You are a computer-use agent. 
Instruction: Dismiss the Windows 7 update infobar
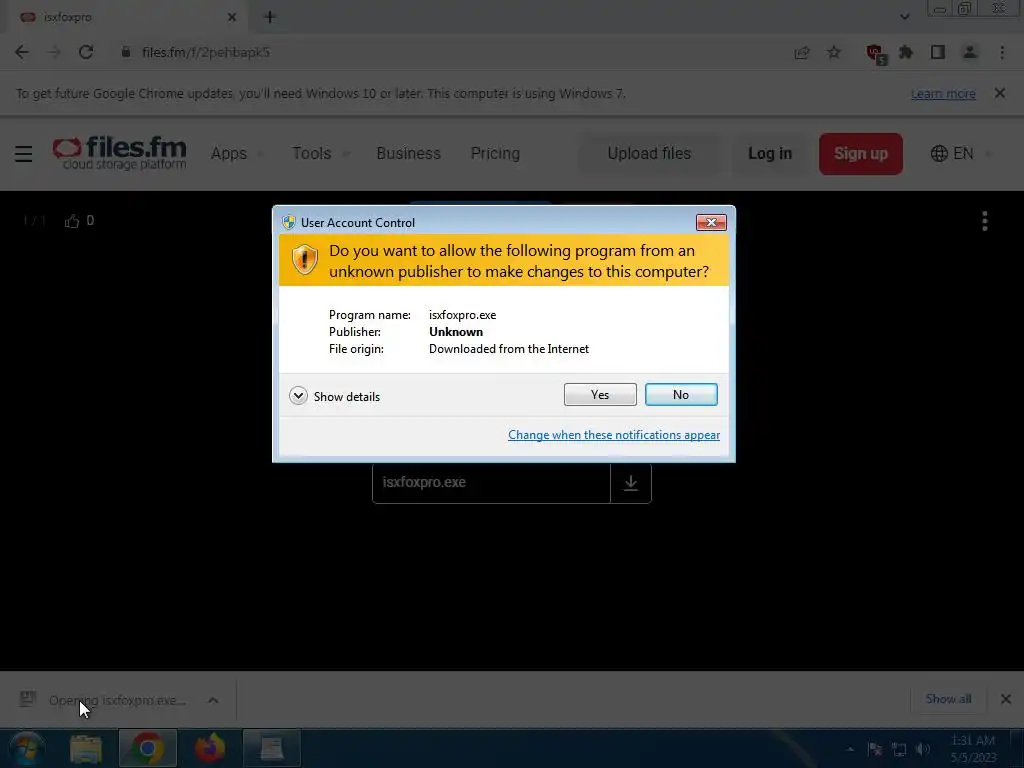tap(1000, 93)
